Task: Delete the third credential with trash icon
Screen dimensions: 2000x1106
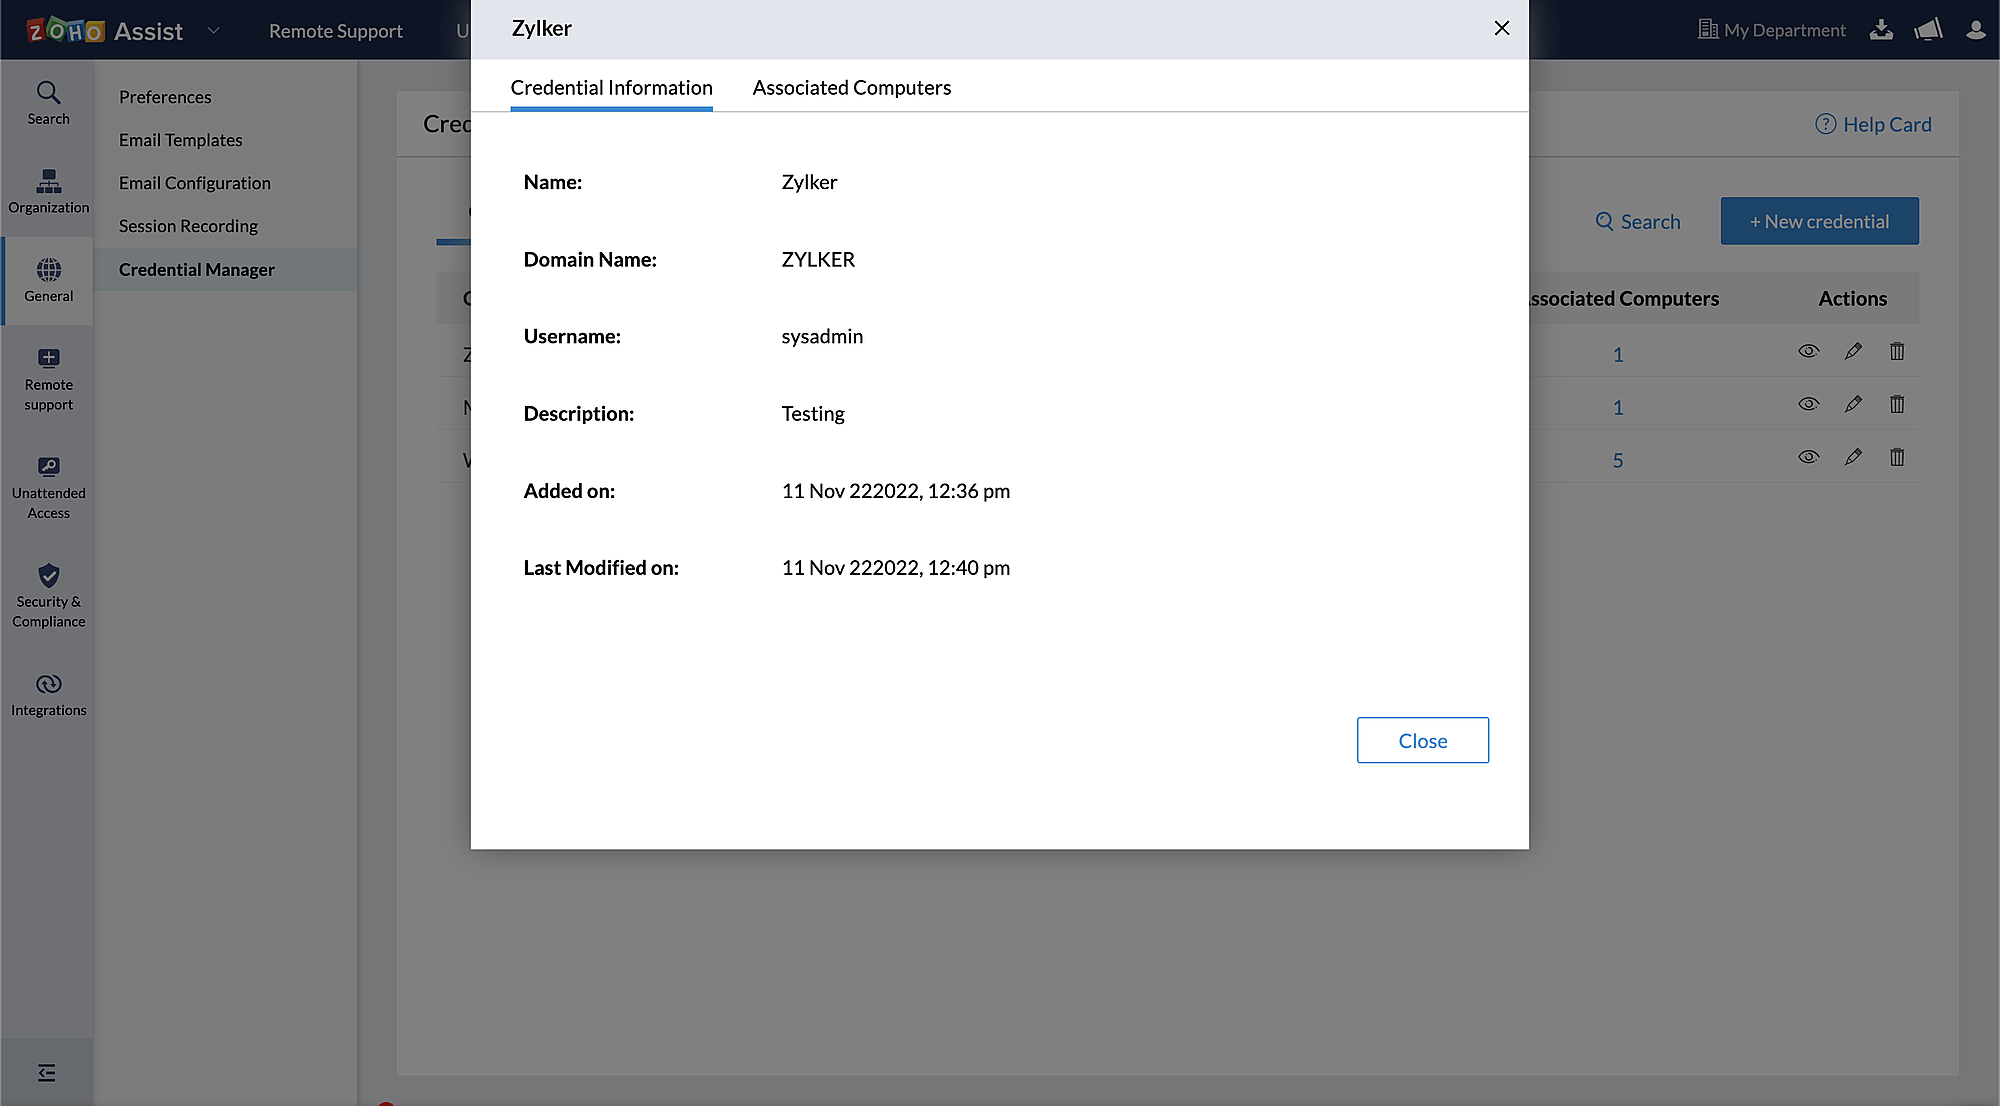Action: (1897, 457)
